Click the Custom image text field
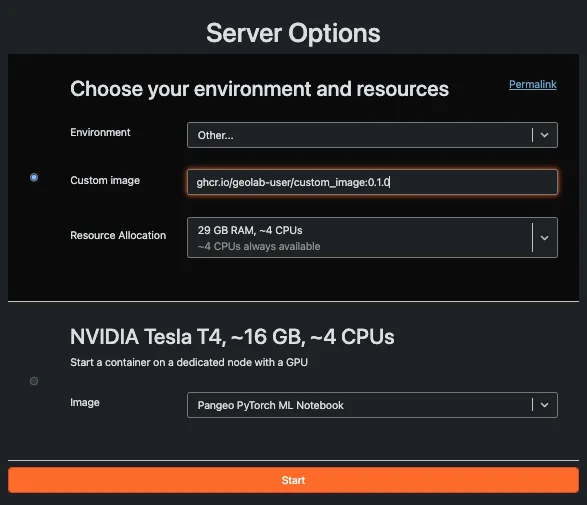The width and height of the screenshot is (587, 505). (x=372, y=182)
